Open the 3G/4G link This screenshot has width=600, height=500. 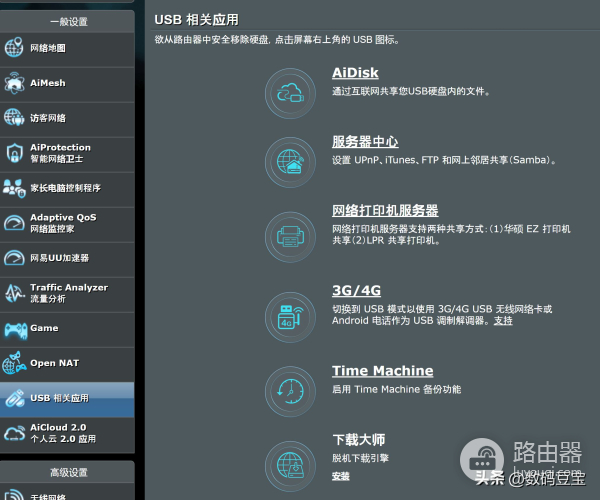pos(356,290)
